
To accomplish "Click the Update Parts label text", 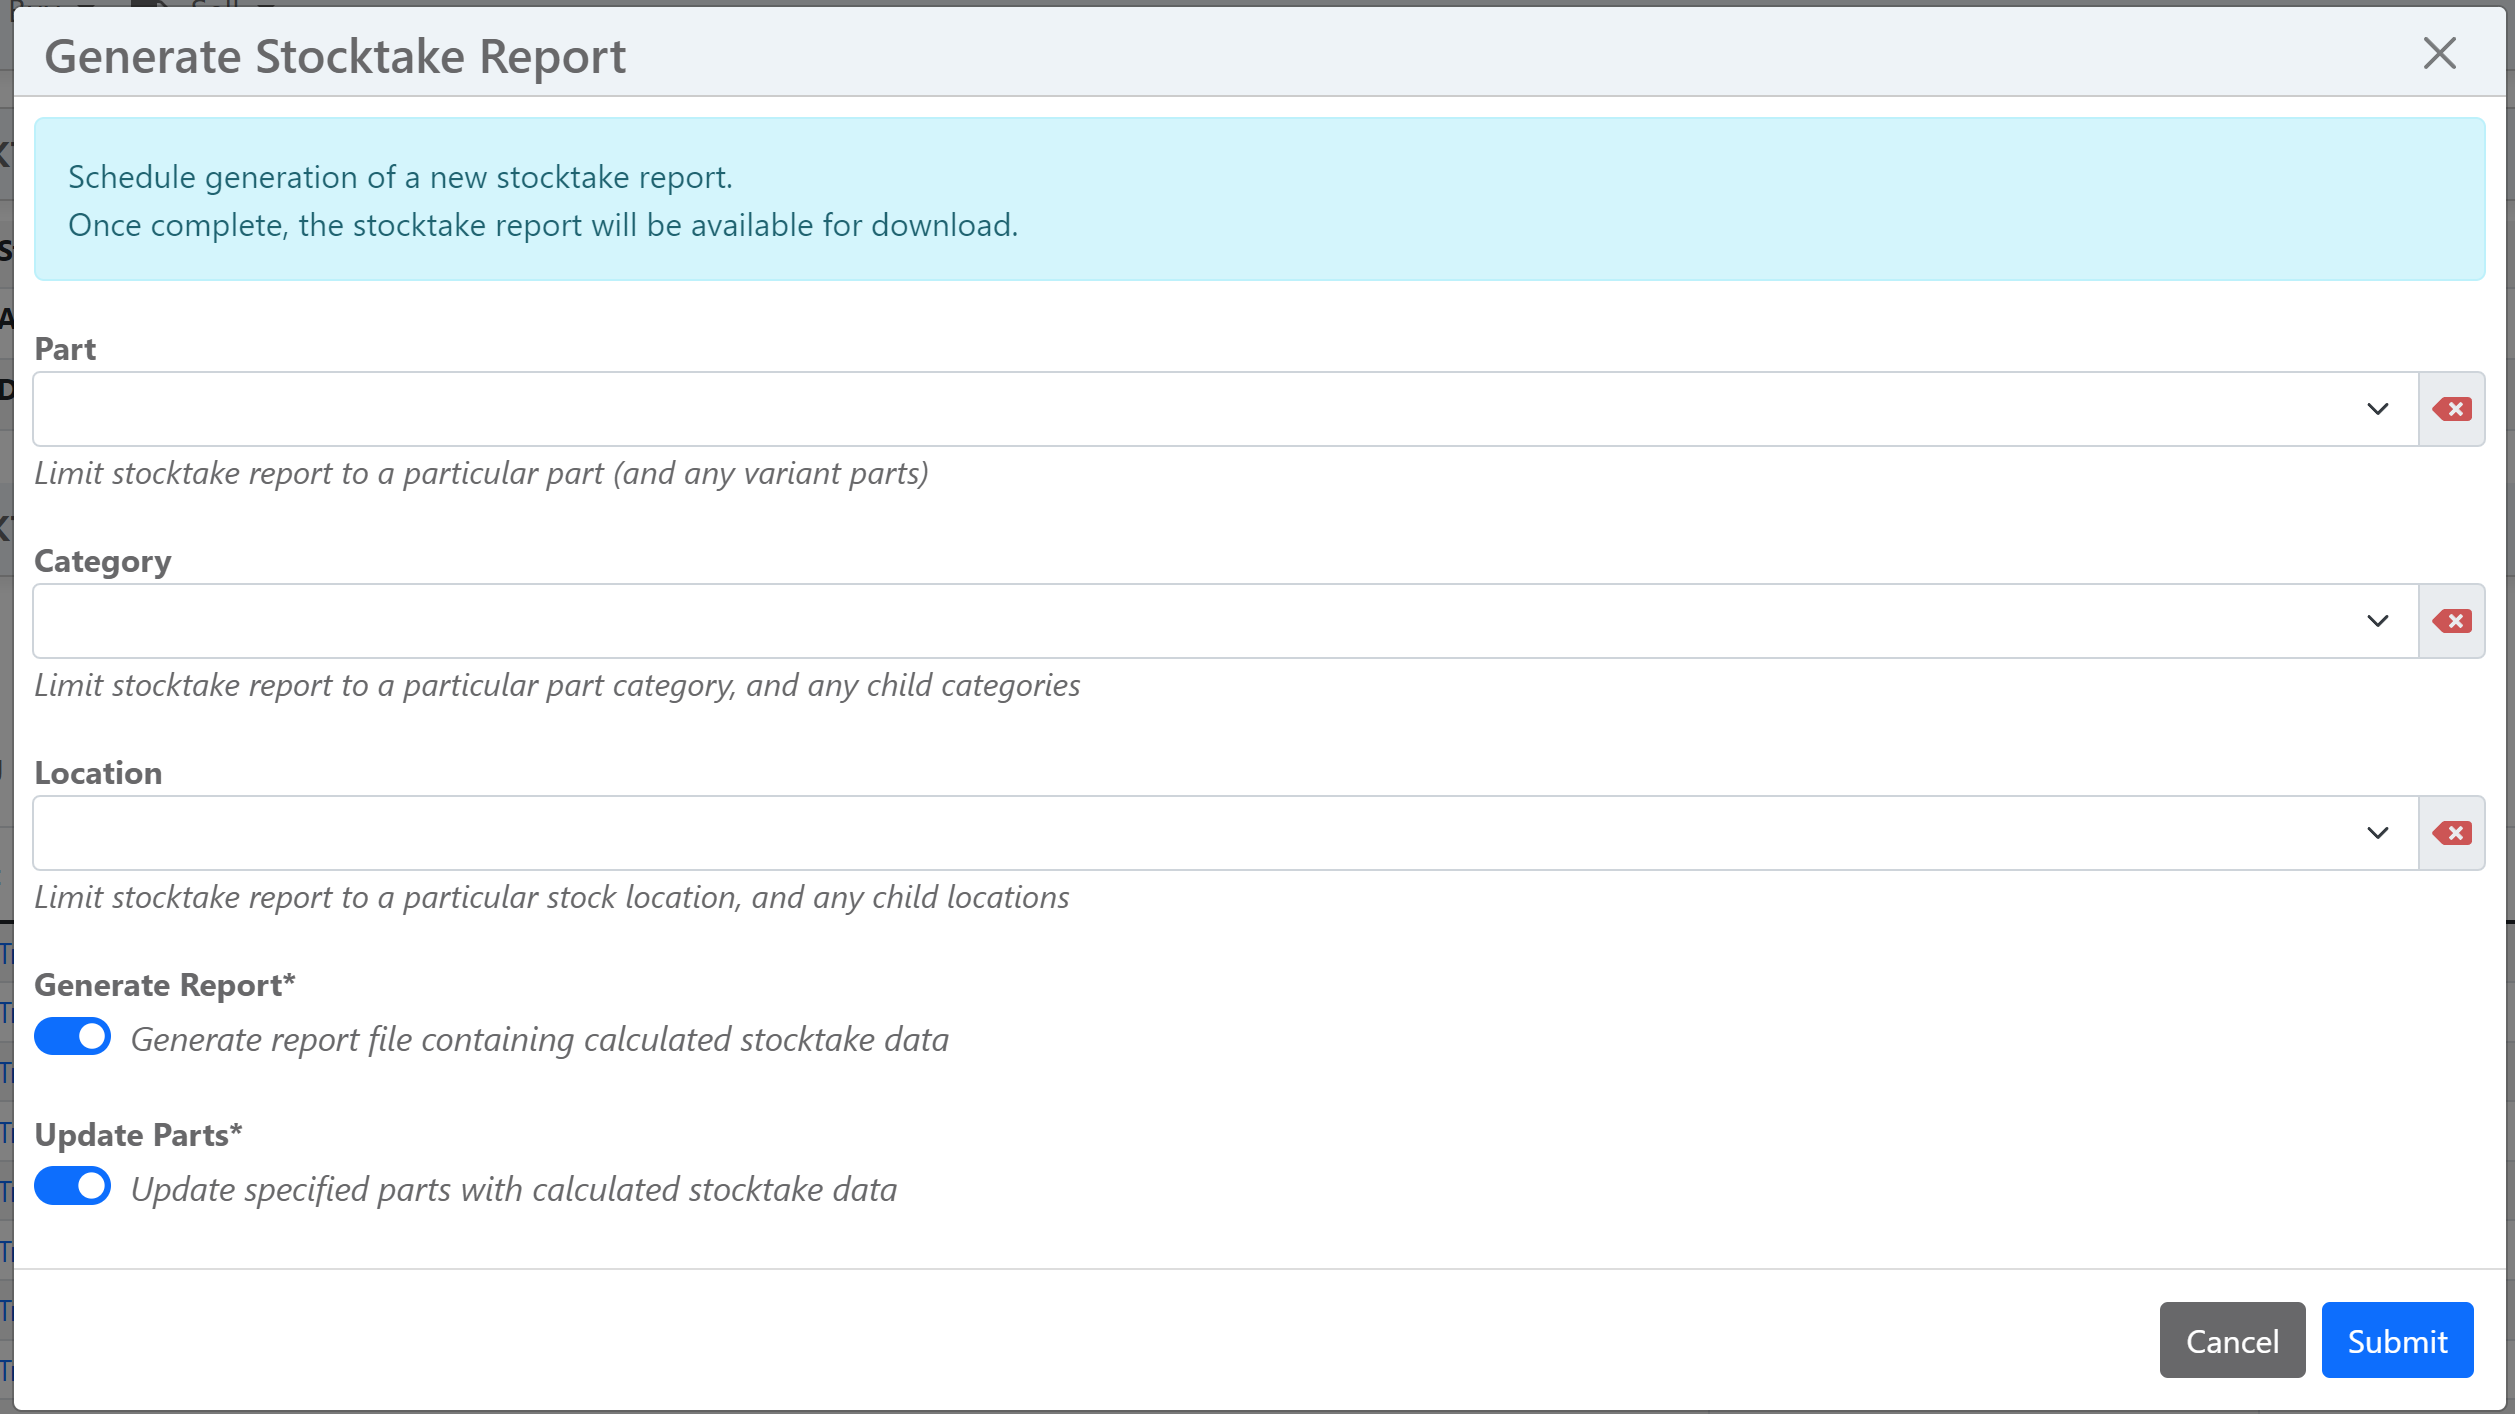I will coord(138,1135).
